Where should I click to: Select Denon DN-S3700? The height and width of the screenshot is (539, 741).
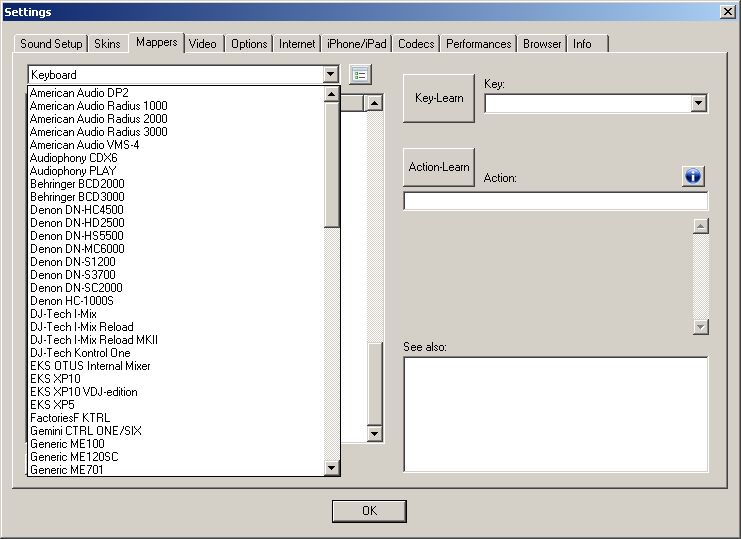coord(176,275)
